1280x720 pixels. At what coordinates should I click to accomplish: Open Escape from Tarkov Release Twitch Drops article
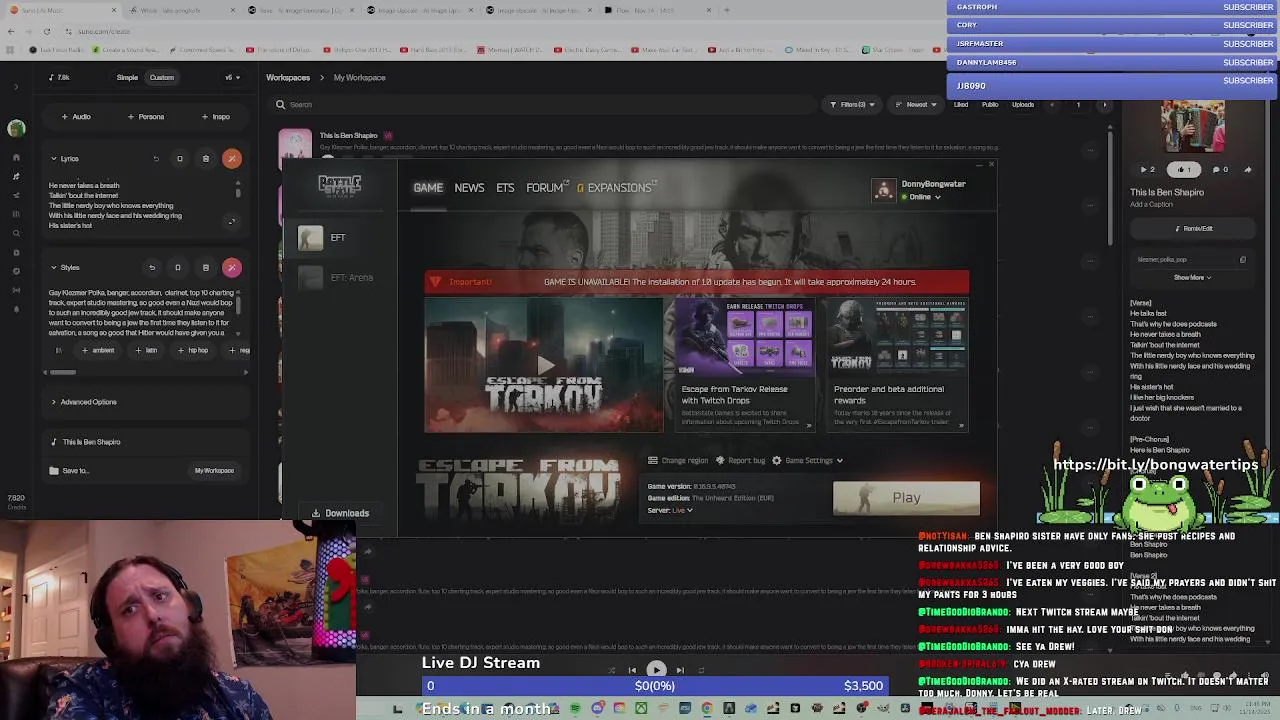click(x=743, y=365)
